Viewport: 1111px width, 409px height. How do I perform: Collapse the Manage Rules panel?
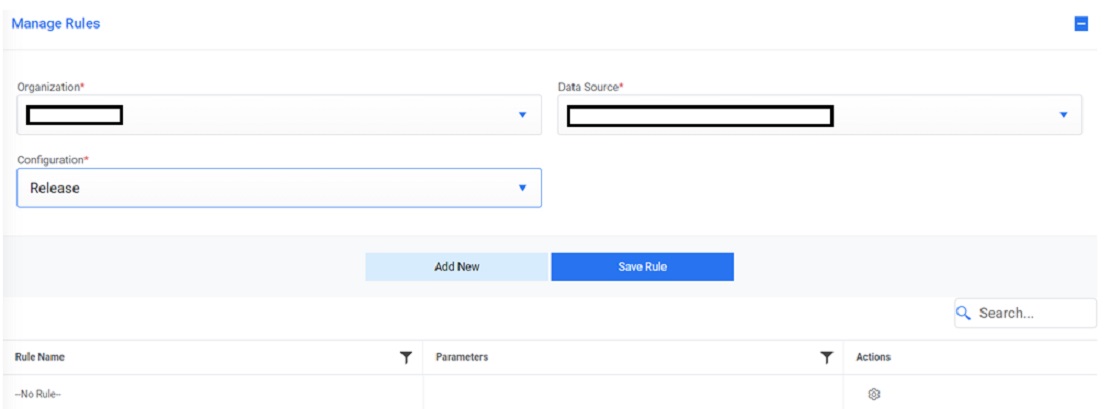click(x=1081, y=25)
